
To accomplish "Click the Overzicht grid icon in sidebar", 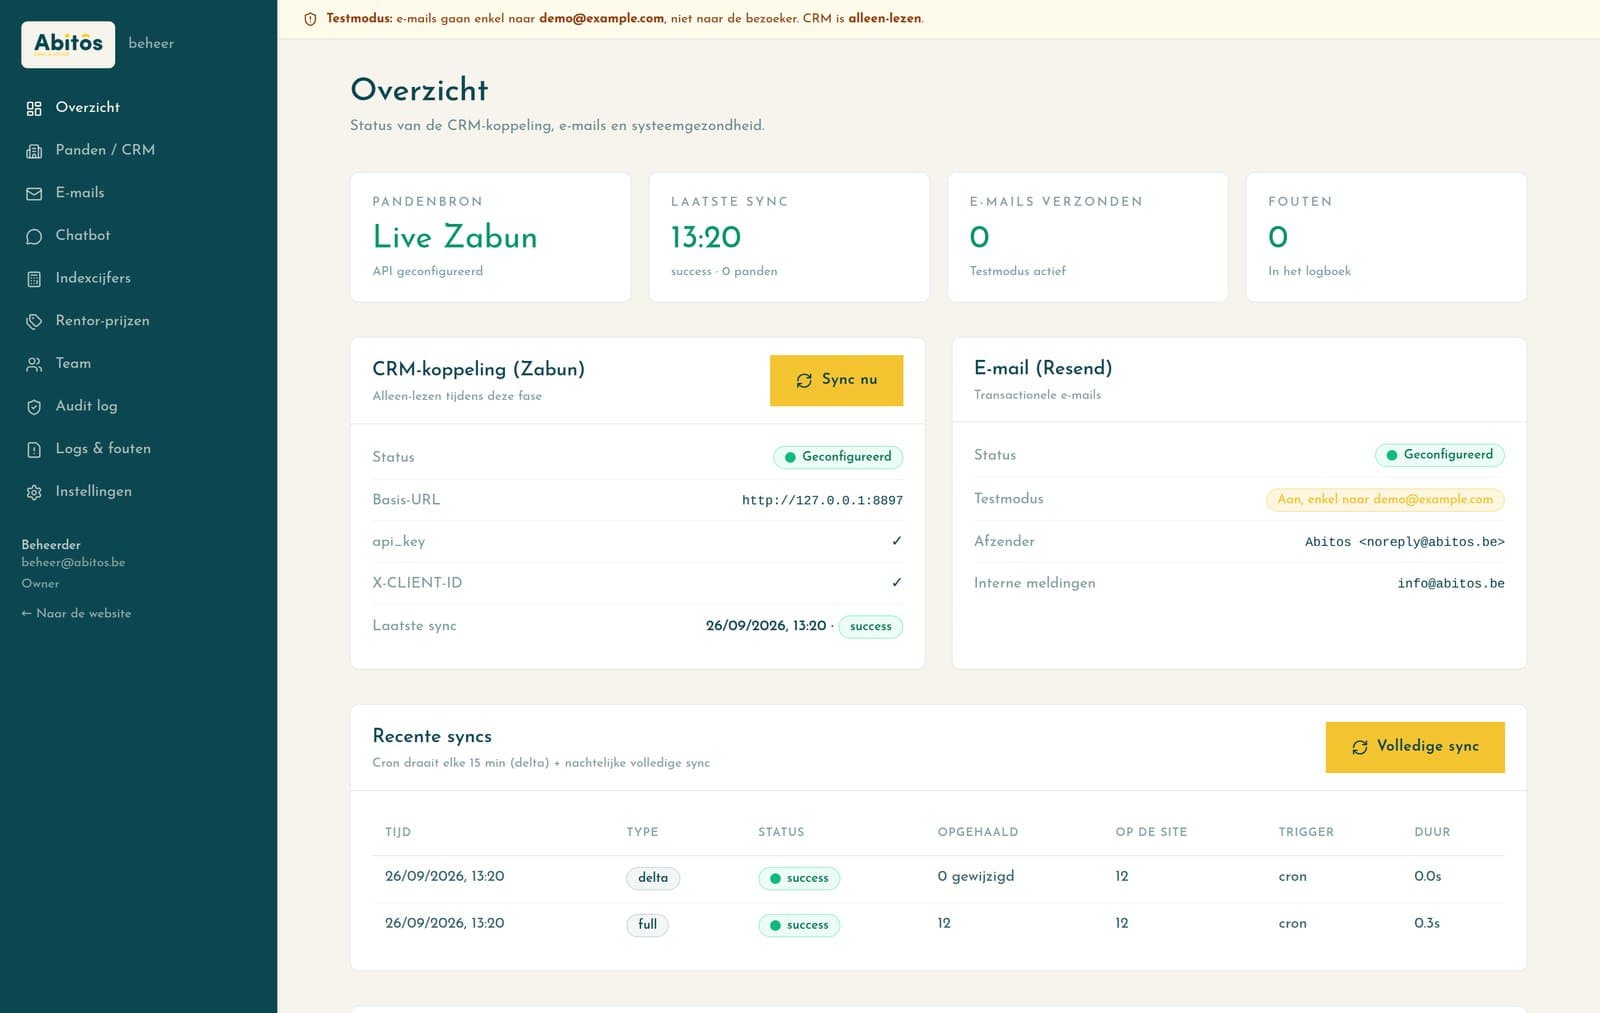I will pyautogui.click(x=34, y=108).
